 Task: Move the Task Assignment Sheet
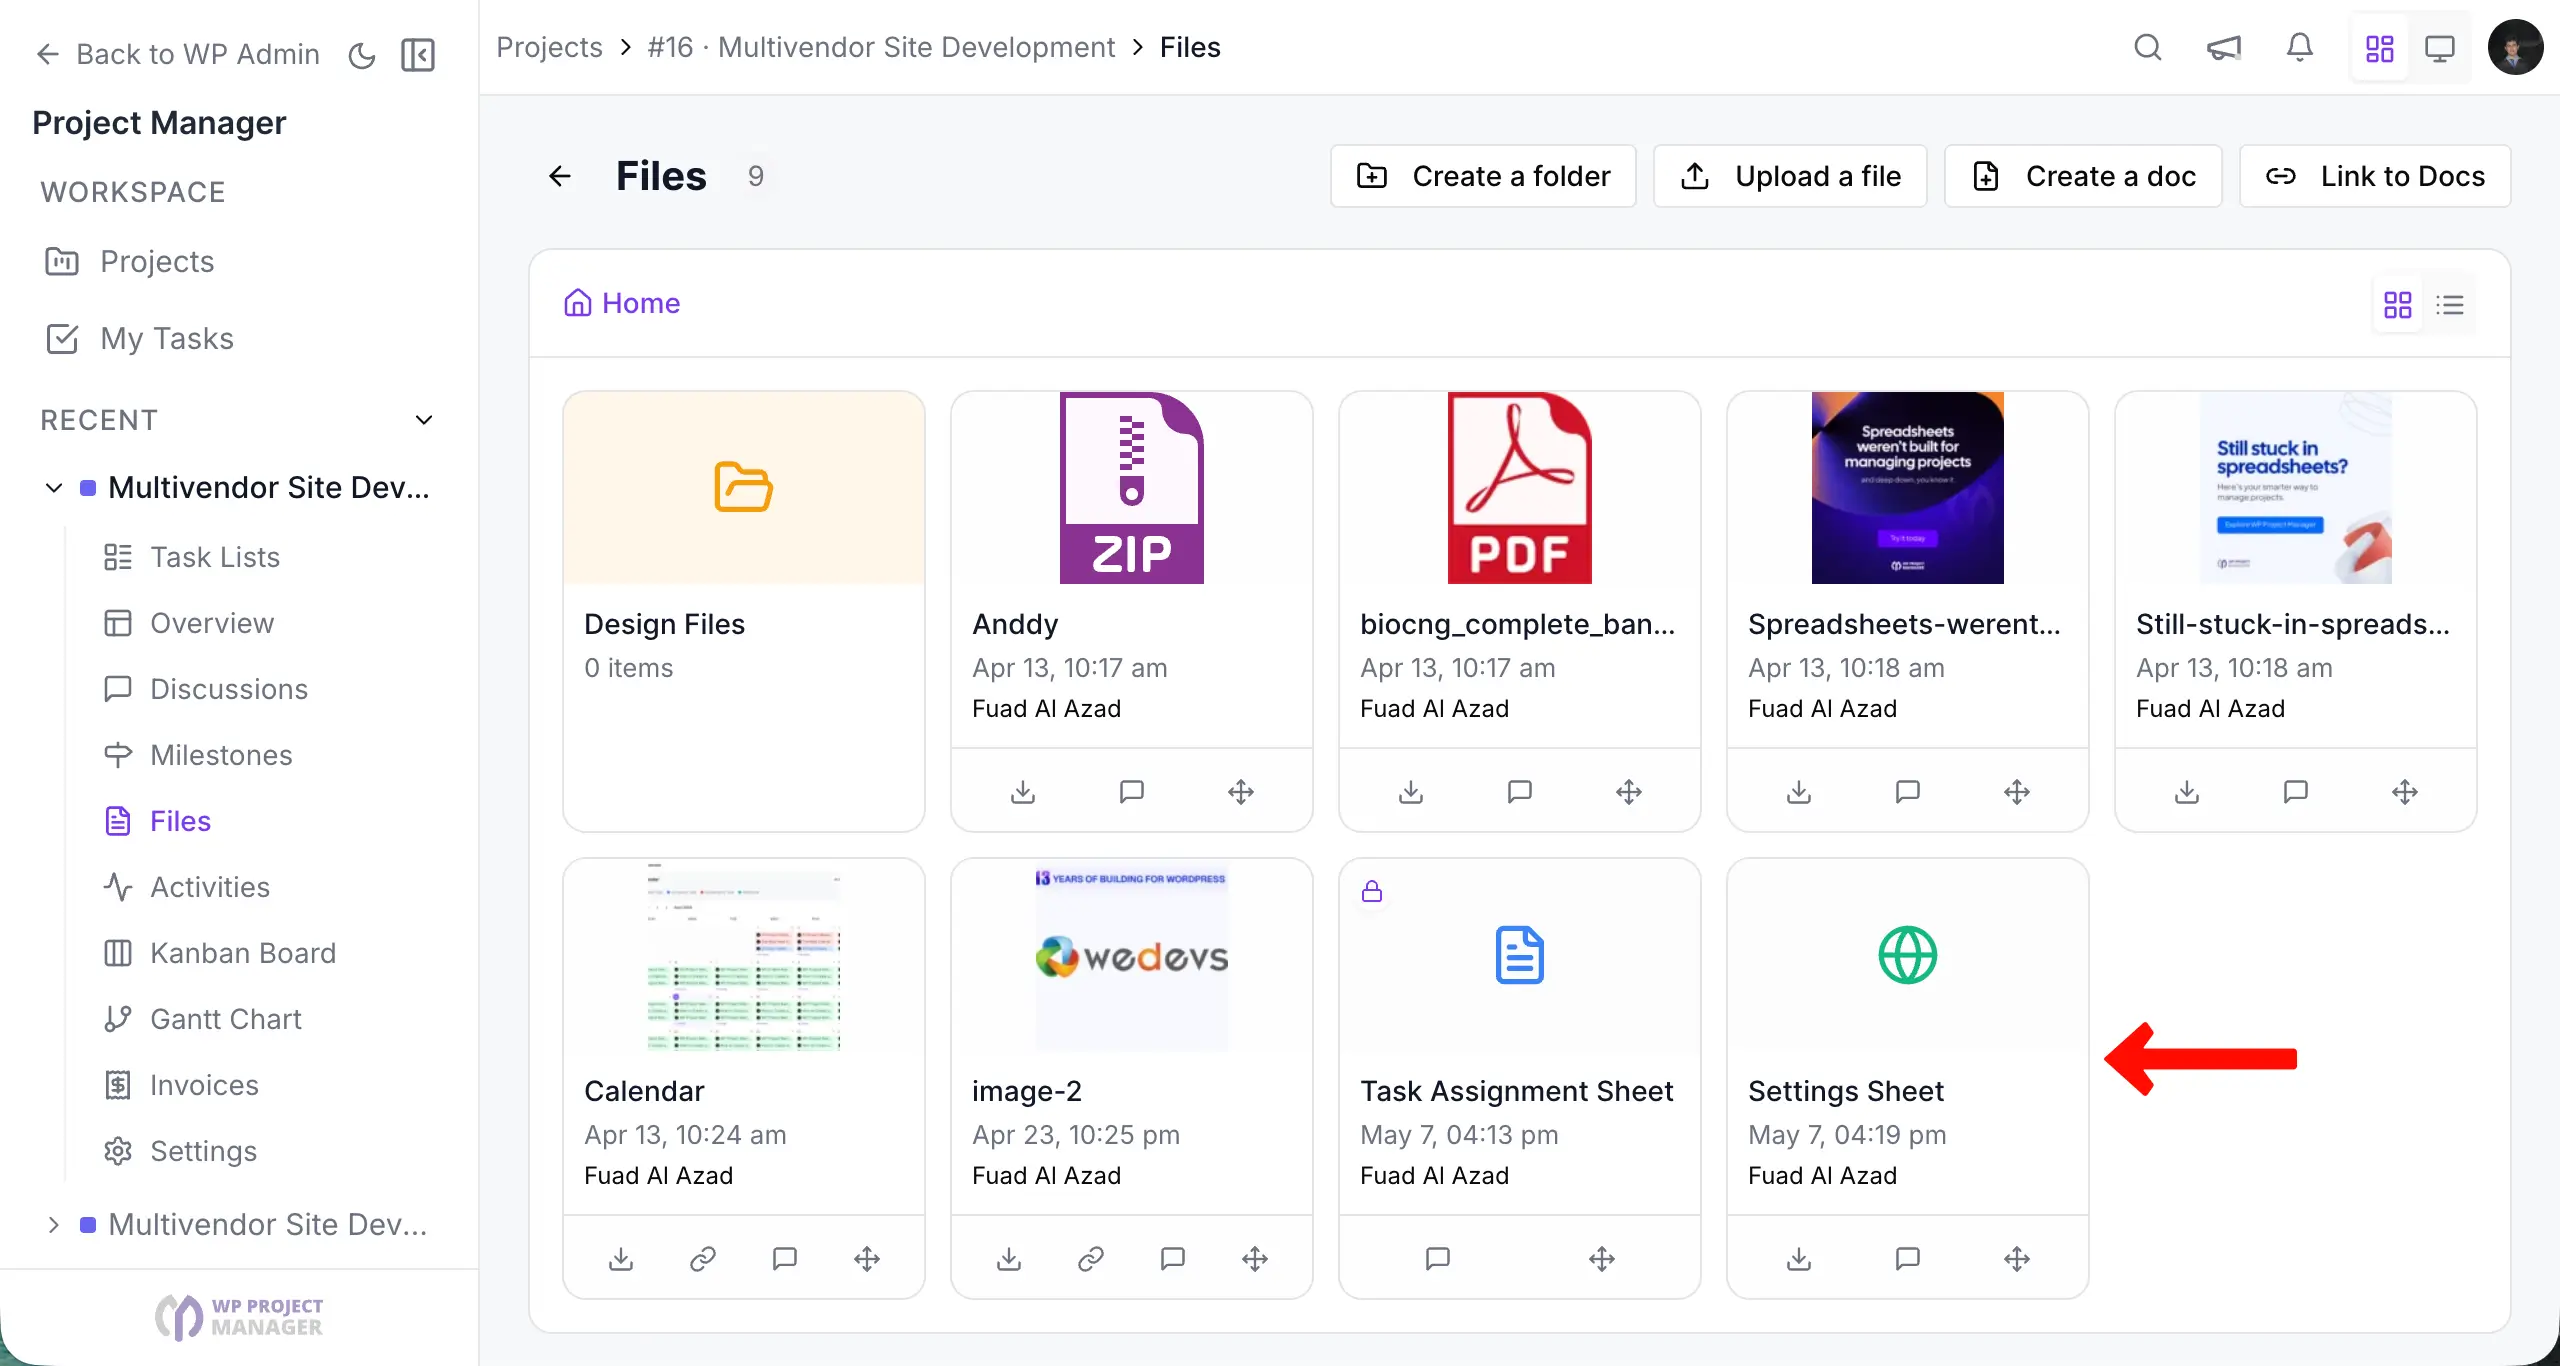(1602, 1259)
